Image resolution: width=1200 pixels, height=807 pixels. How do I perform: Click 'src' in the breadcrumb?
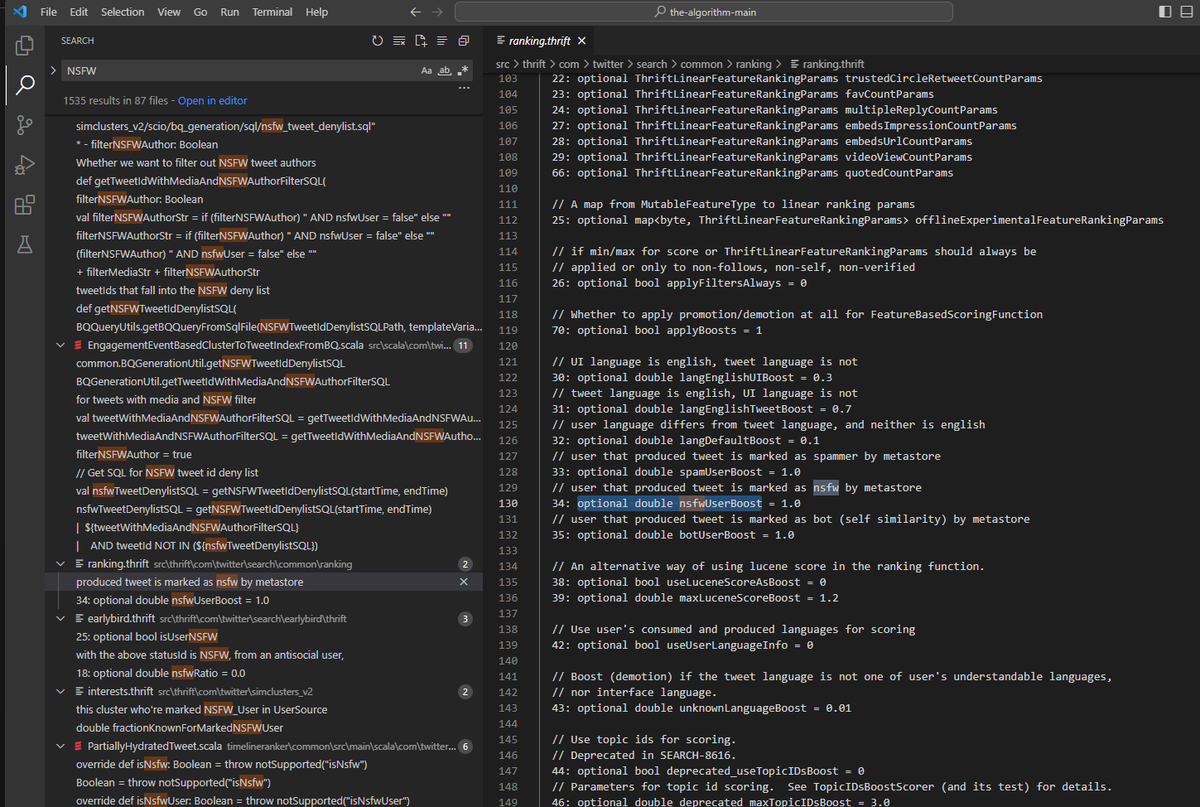503,64
